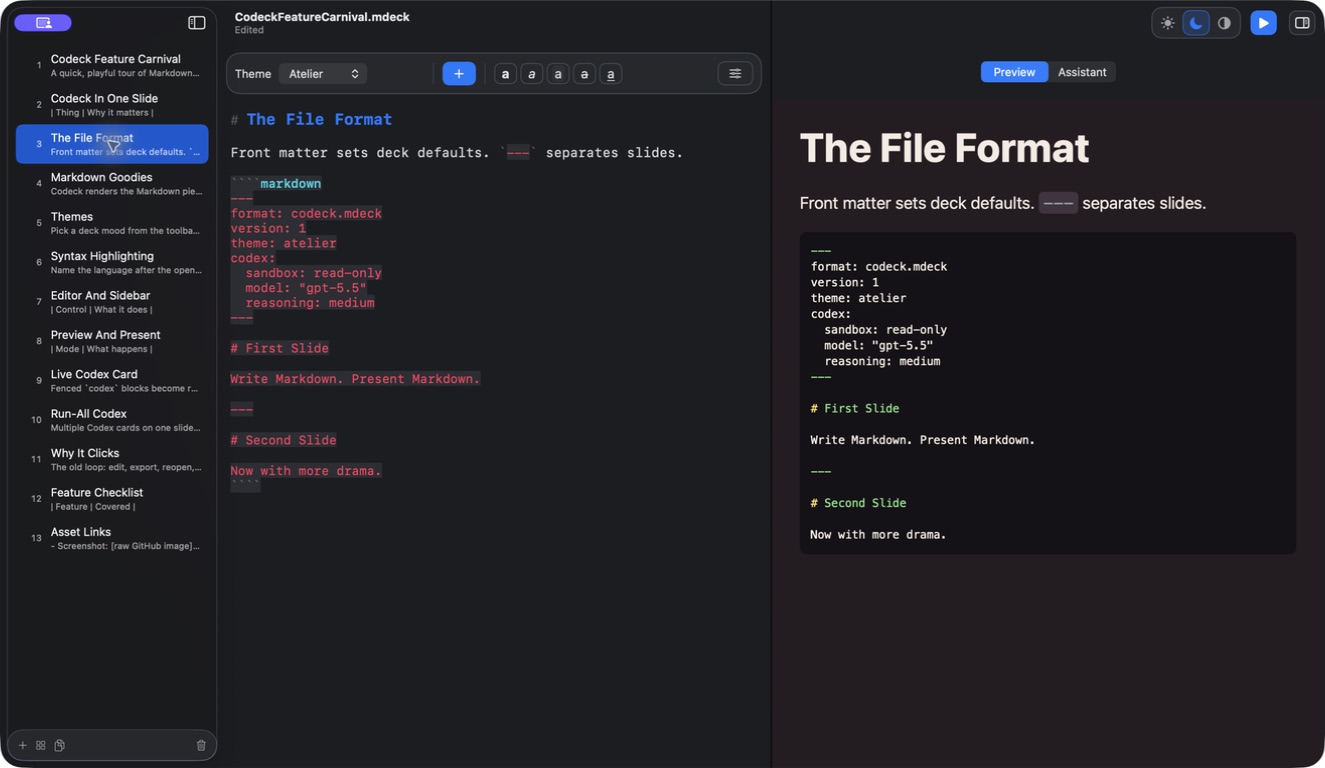The height and width of the screenshot is (768, 1325).
Task: Apply bold formatting with first 'a' button
Action: (x=506, y=74)
